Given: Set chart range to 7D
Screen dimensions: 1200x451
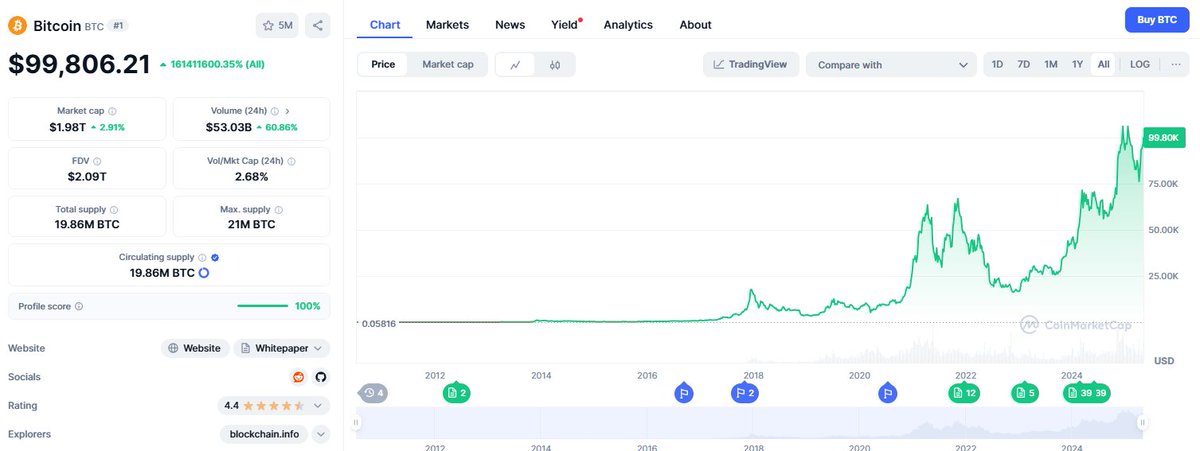Looking at the screenshot, I should coord(1024,64).
